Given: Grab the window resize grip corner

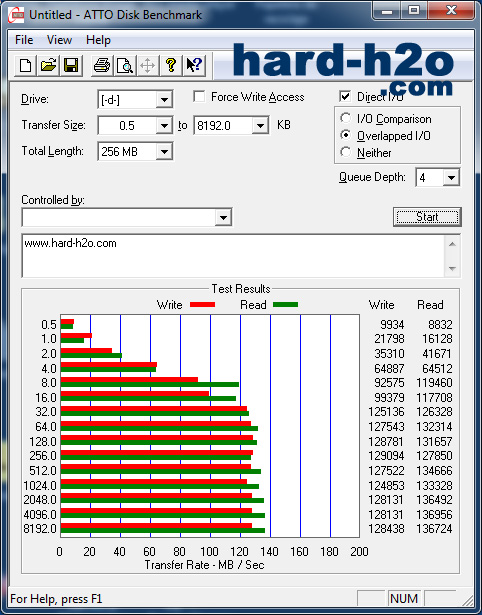Looking at the screenshot, I should pyautogui.click(x=468, y=600).
